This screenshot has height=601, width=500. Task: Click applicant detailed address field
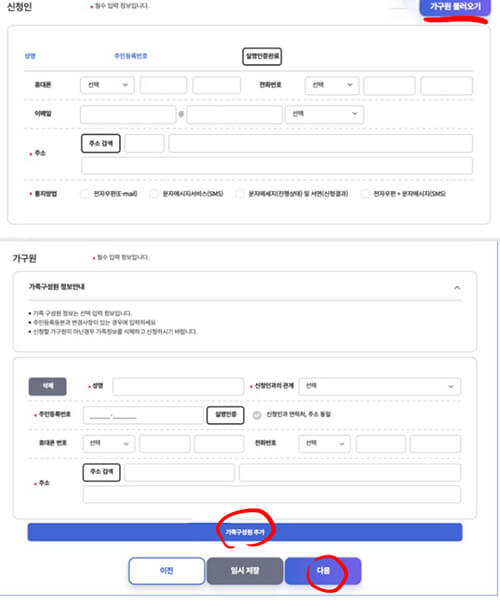(277, 166)
